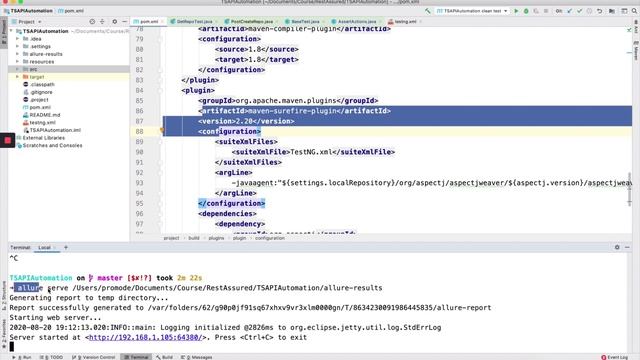The image size is (640, 360).
Task: Add a new terminal session with plus
Action: [x=66, y=247]
